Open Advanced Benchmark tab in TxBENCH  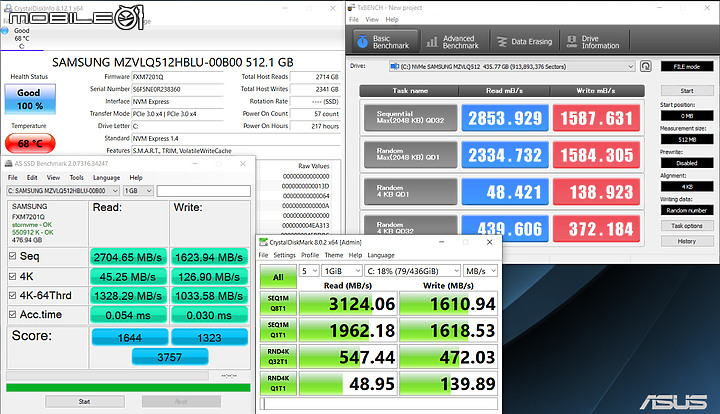coord(454,42)
